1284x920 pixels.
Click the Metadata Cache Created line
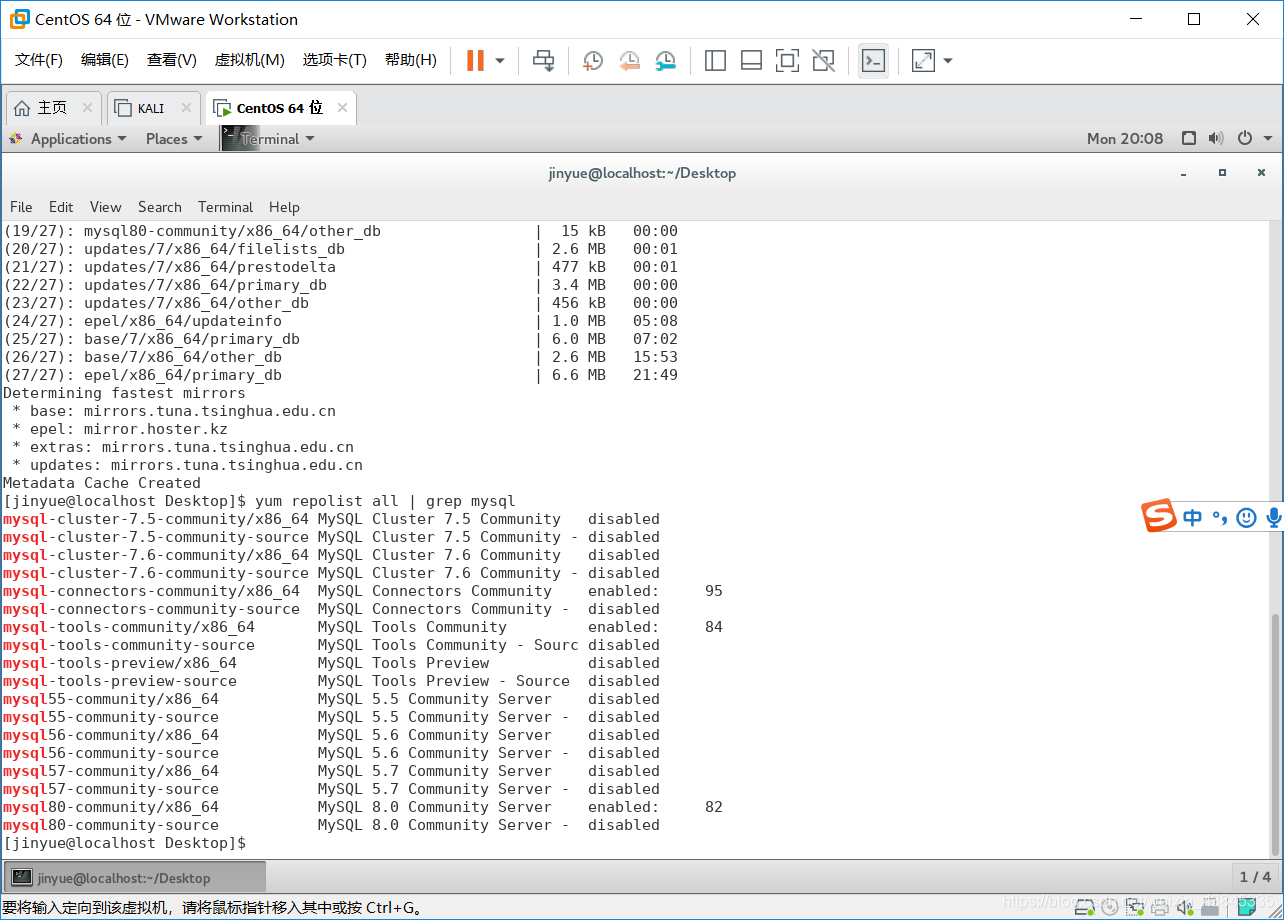[102, 483]
